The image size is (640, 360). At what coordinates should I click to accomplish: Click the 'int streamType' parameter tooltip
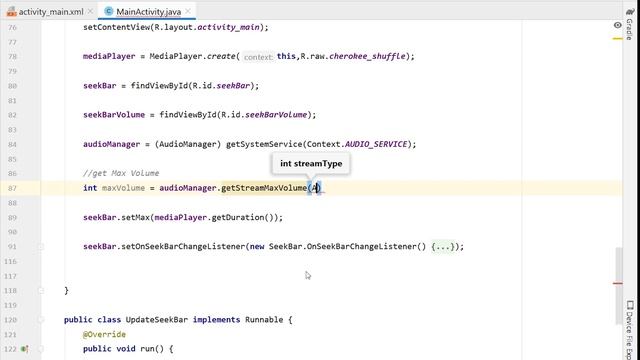pyautogui.click(x=311, y=164)
